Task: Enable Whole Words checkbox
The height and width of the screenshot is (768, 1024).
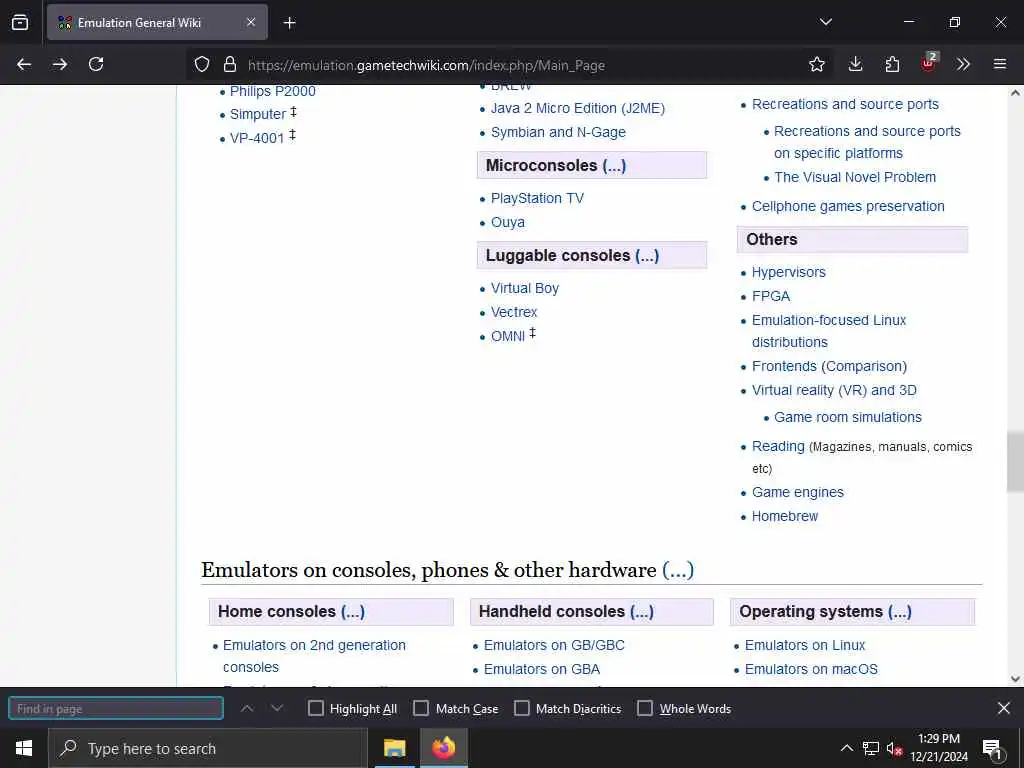Action: point(645,708)
